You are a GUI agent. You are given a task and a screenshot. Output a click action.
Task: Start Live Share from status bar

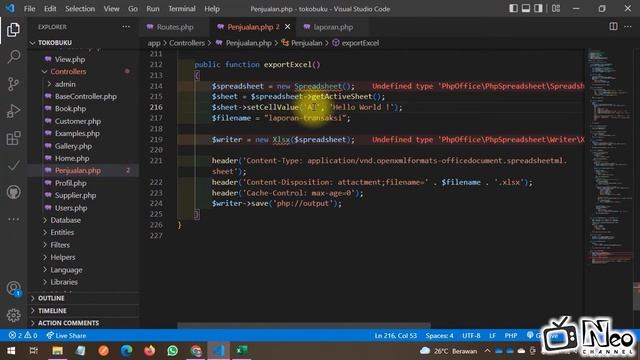click(66, 336)
